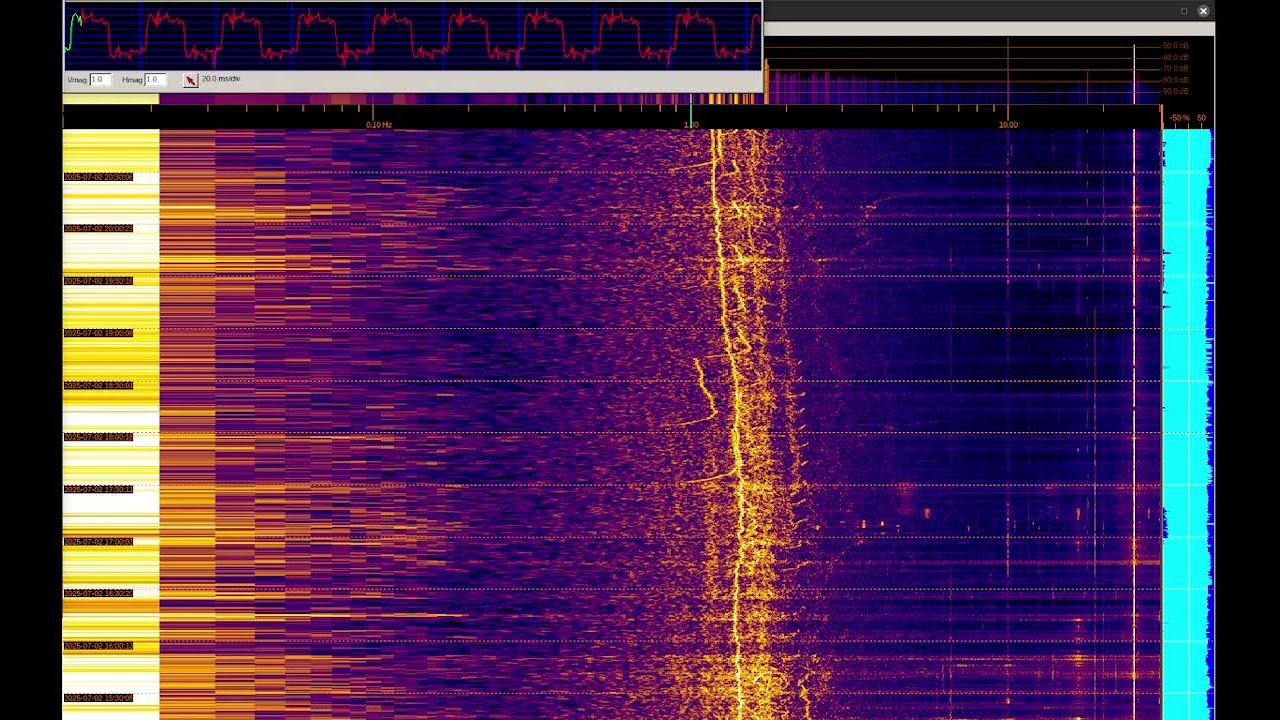The height and width of the screenshot is (720, 1280).
Task: Click the 1.00 frequency axis label
Action: [x=690, y=125]
